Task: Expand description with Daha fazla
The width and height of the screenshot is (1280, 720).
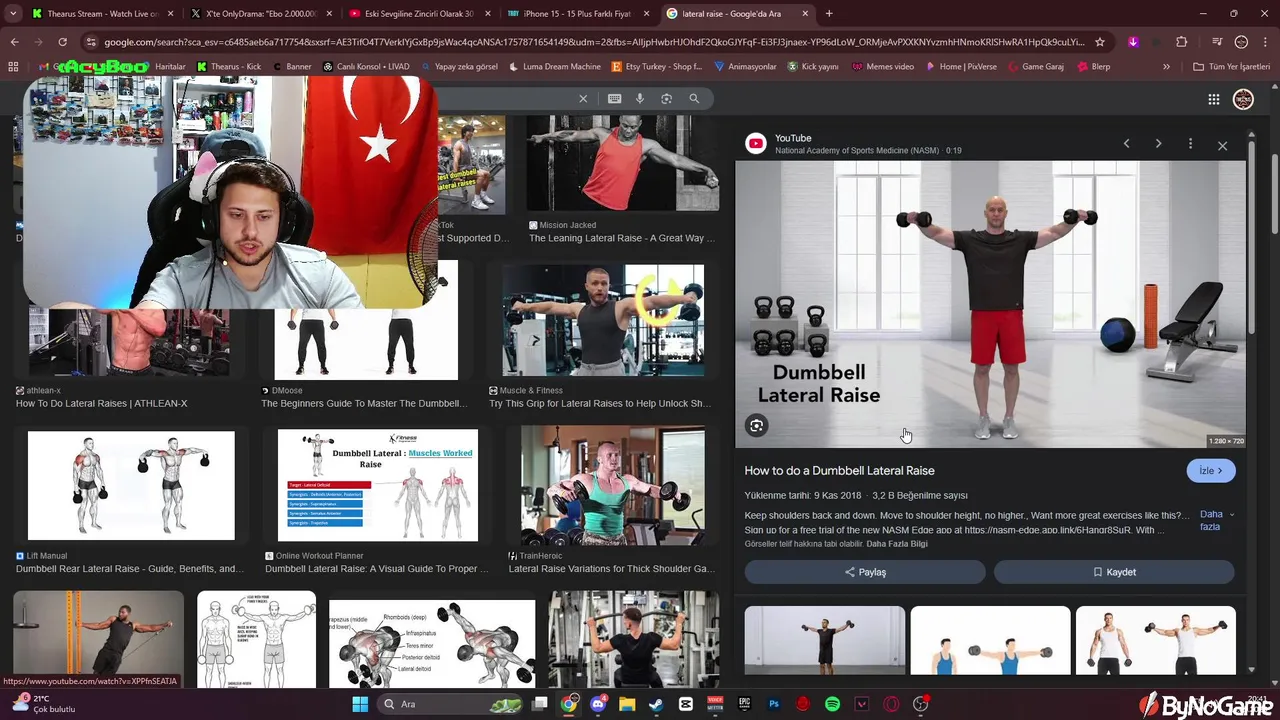Action: pos(1214,520)
